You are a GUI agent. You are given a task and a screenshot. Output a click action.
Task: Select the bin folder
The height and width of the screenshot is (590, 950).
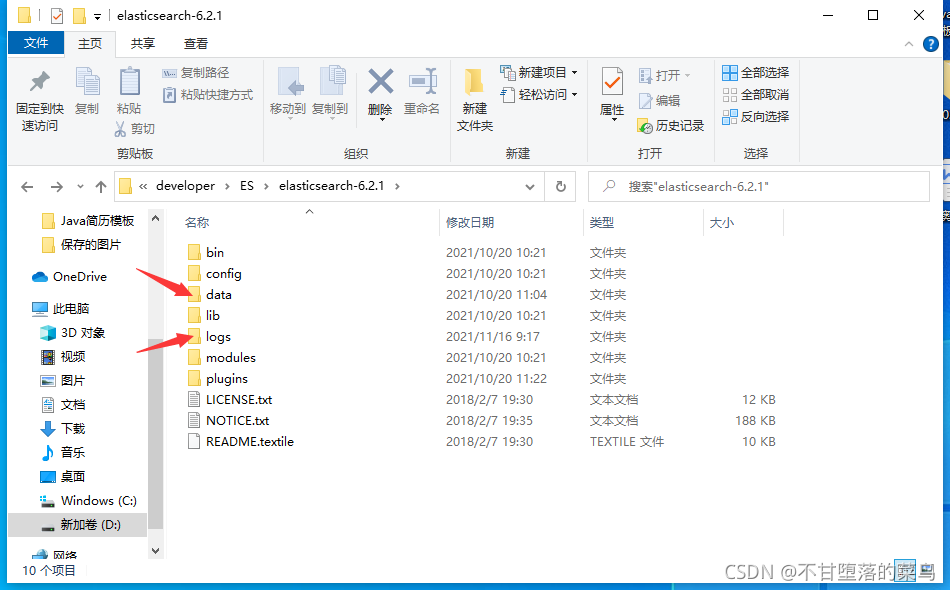click(x=206, y=253)
